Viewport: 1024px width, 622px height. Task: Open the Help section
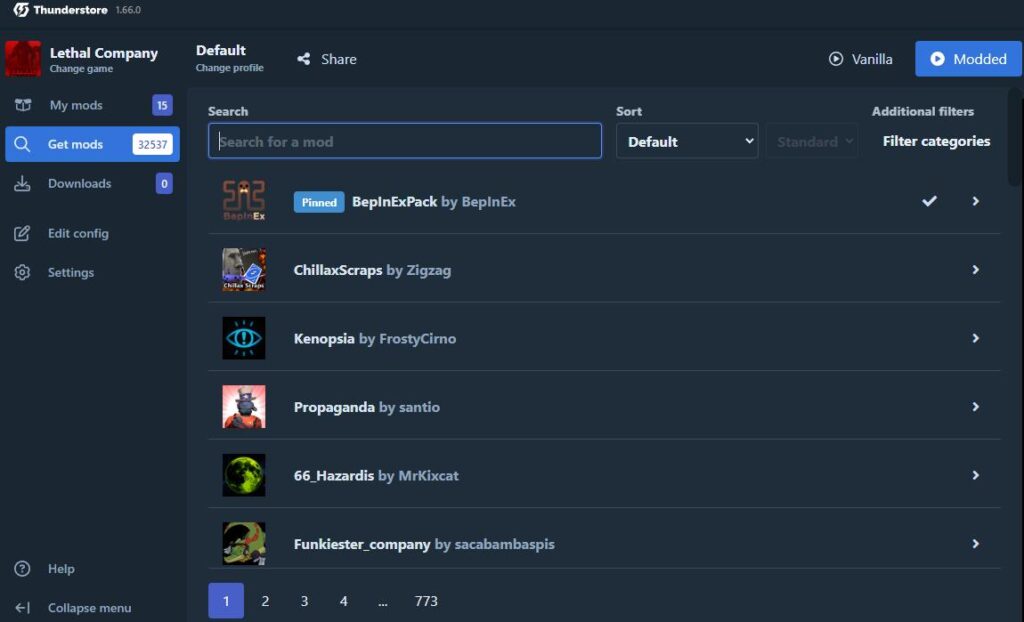point(60,568)
